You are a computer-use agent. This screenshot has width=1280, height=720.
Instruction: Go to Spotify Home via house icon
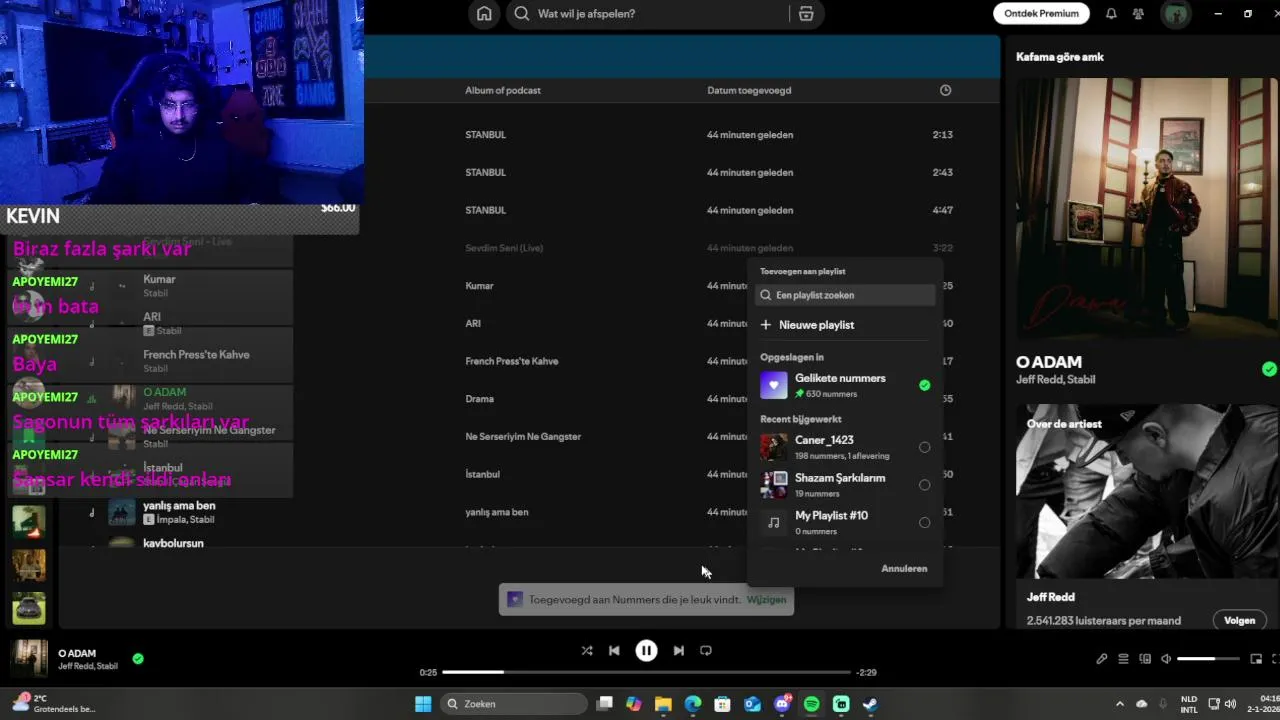click(x=484, y=14)
